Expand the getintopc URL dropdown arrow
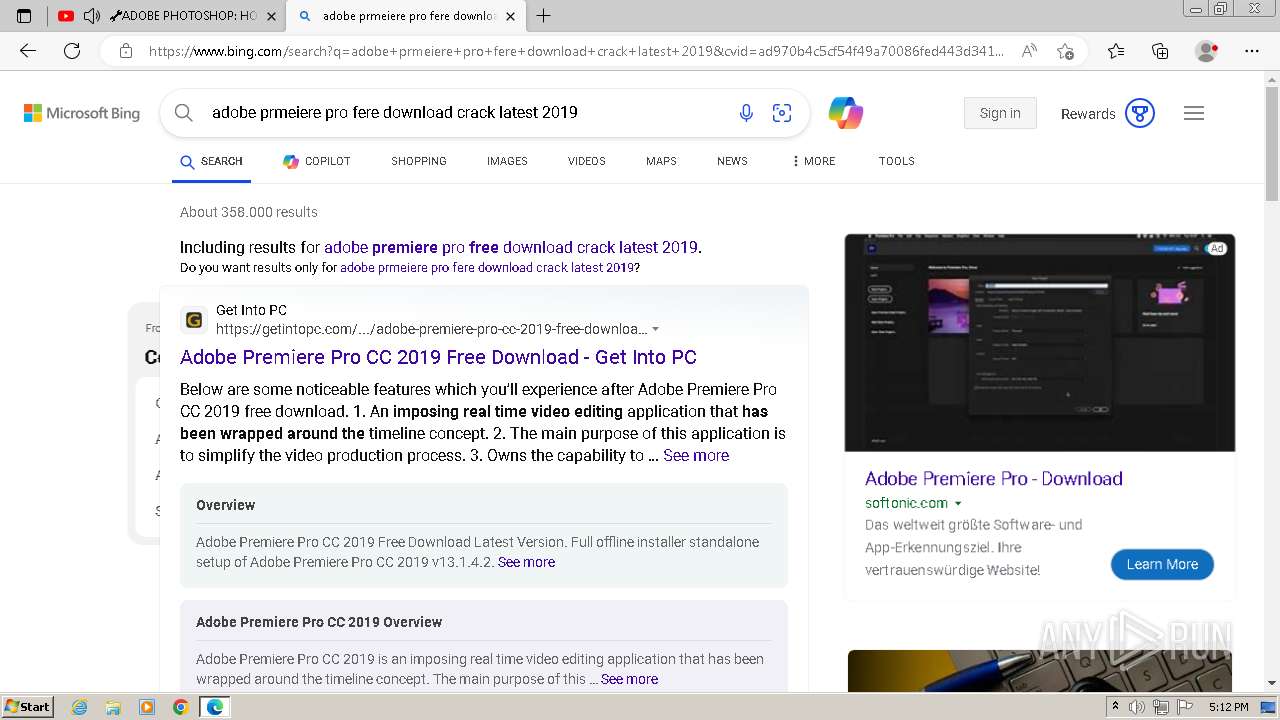Image resolution: width=1280 pixels, height=720 pixels. tap(656, 329)
